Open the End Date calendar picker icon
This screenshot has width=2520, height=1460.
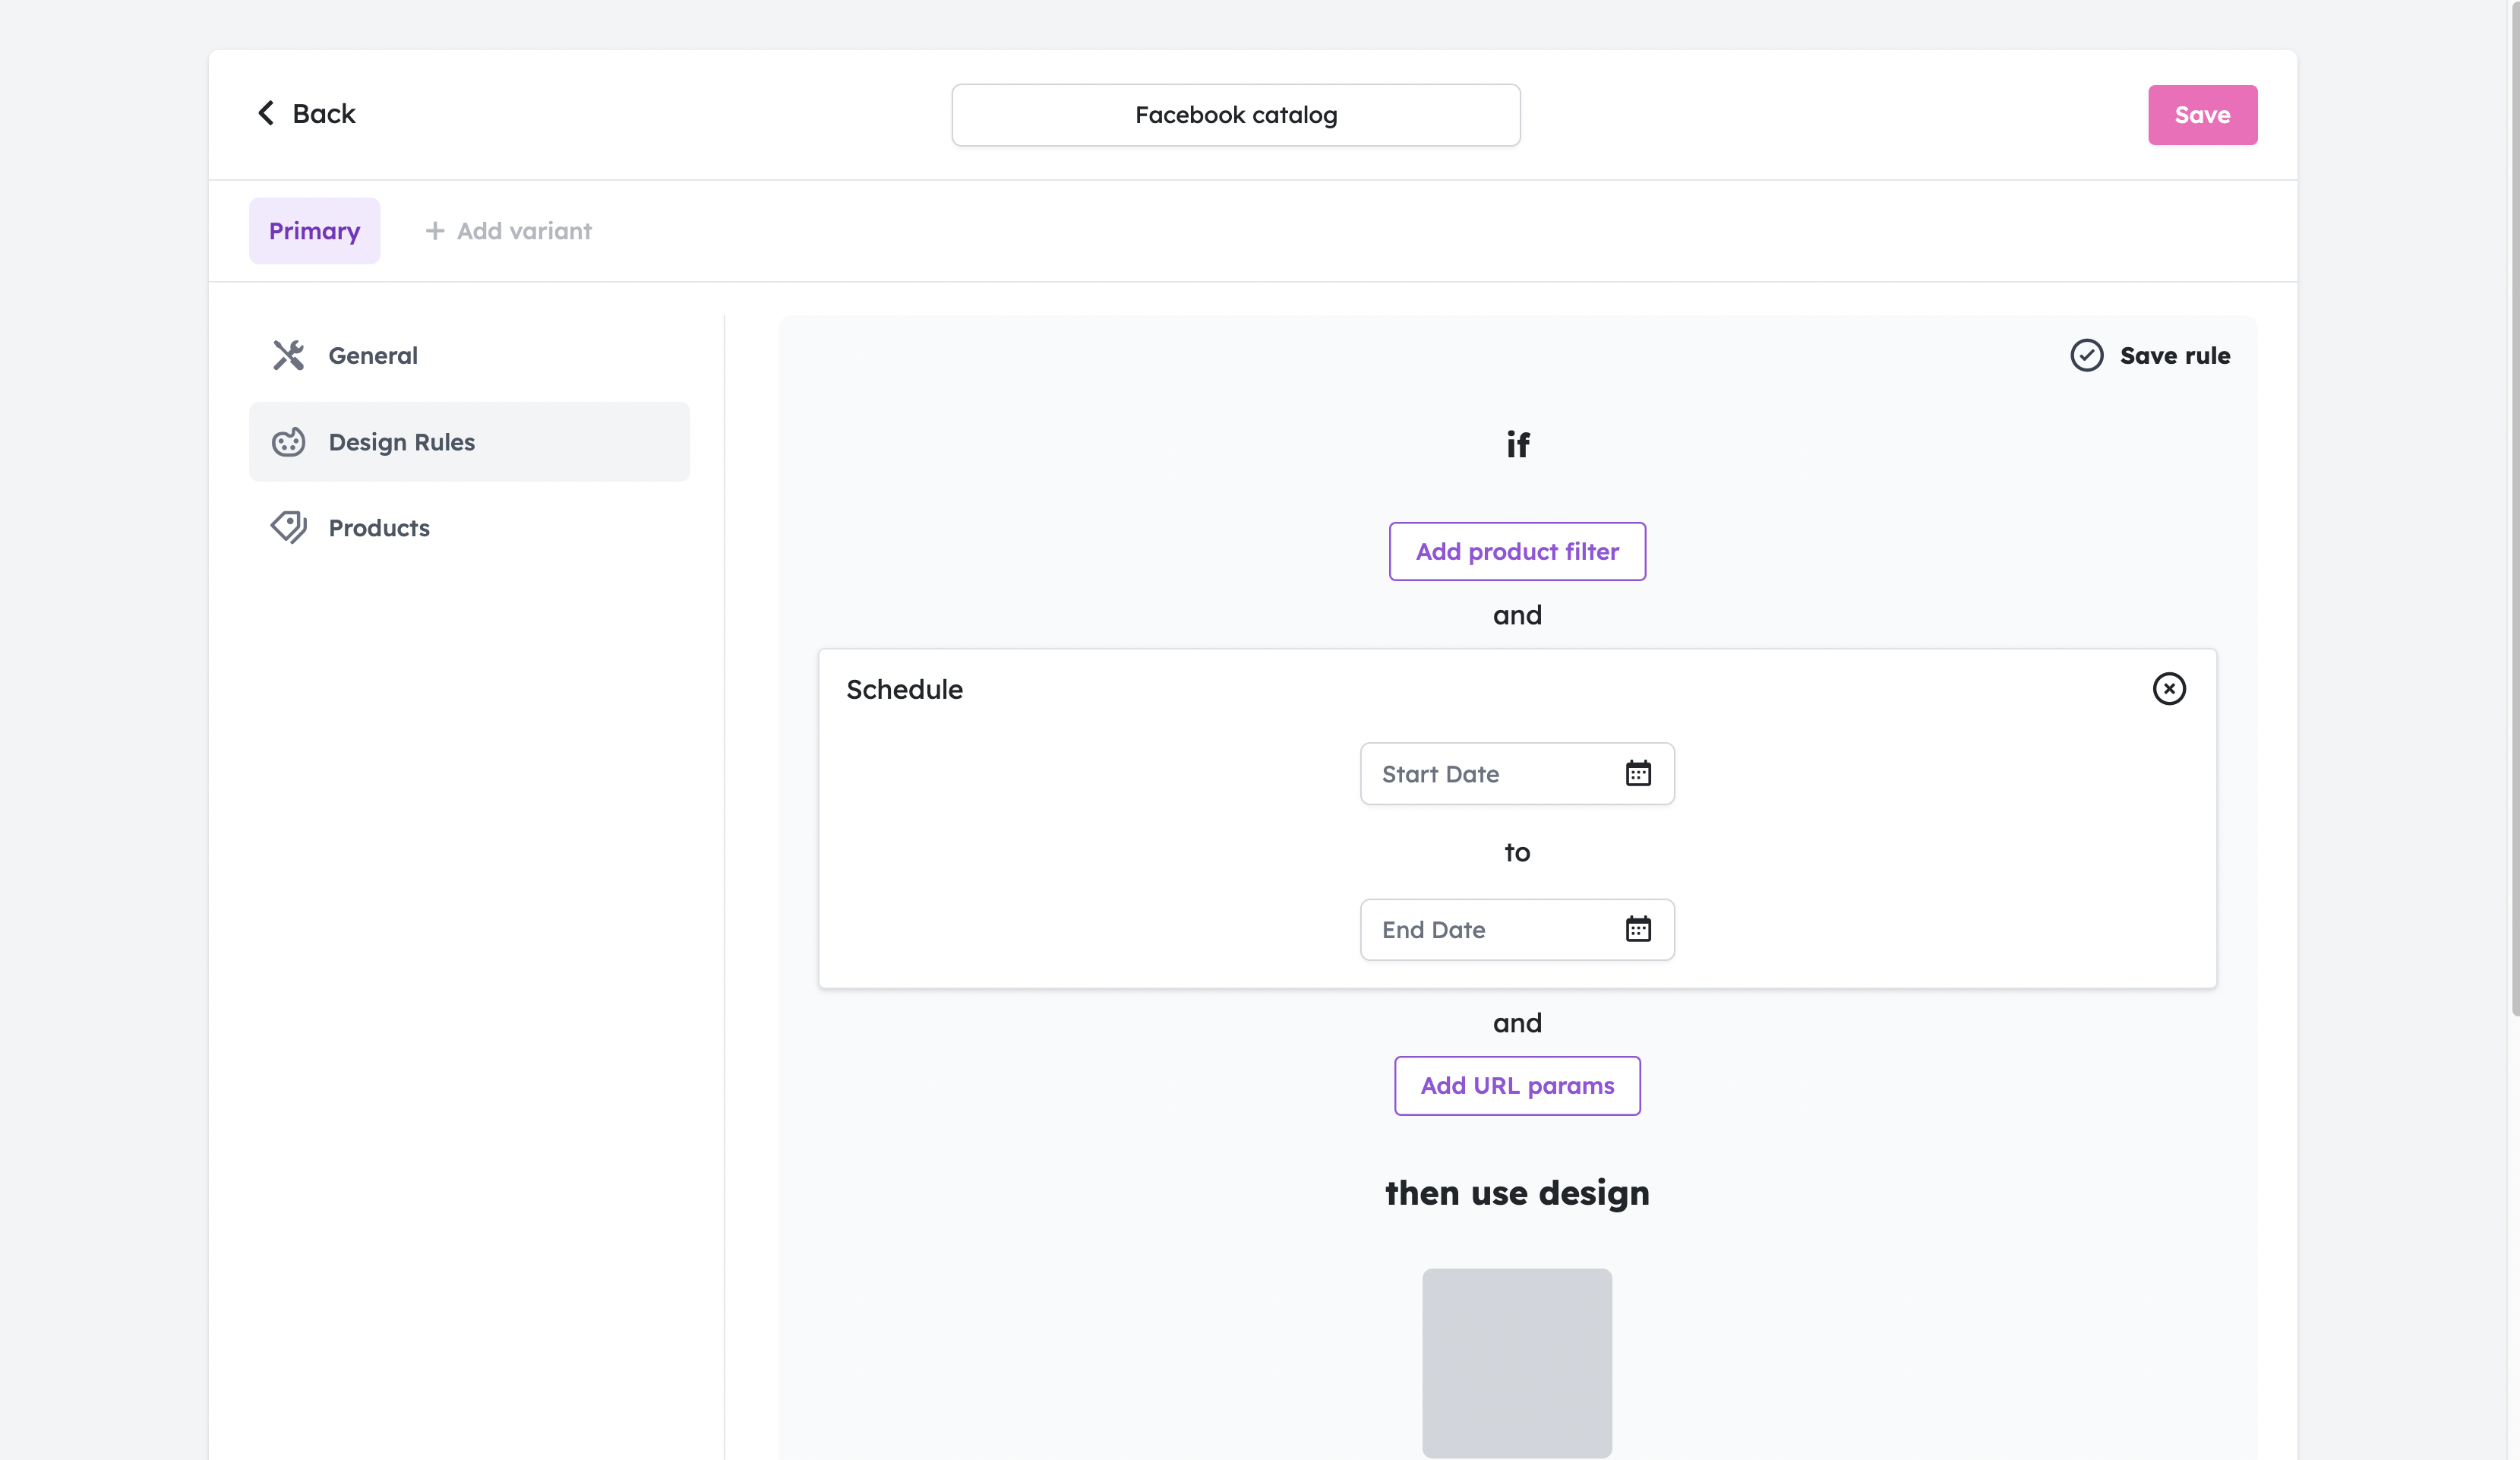[x=1637, y=929]
